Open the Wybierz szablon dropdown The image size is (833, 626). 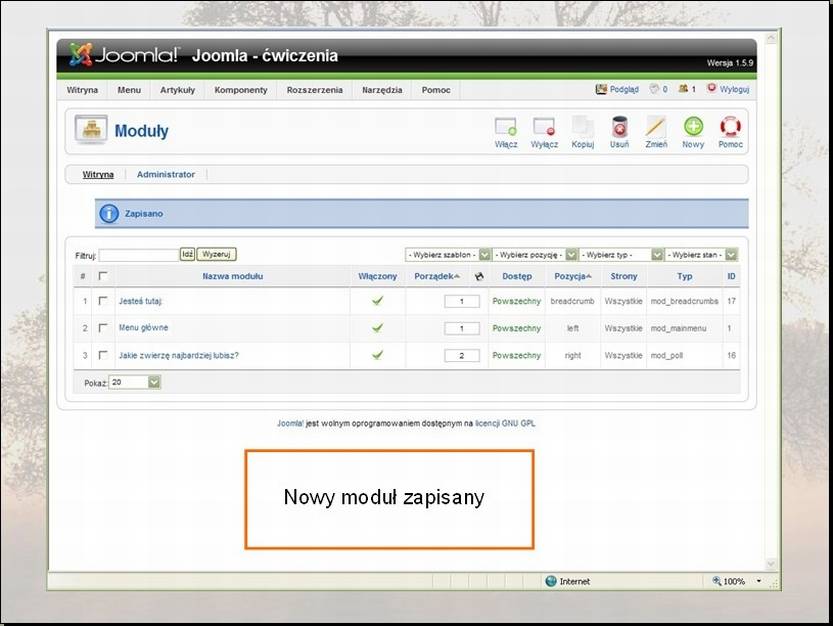click(448, 255)
